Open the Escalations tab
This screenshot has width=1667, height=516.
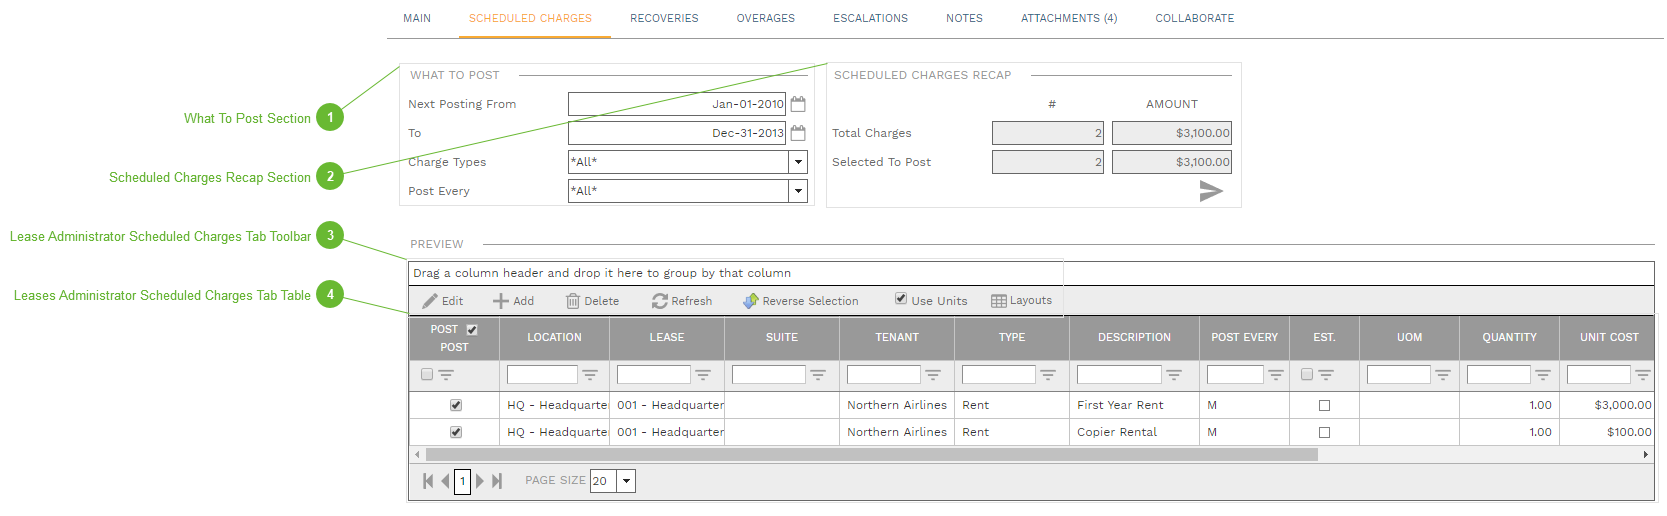coord(871,18)
